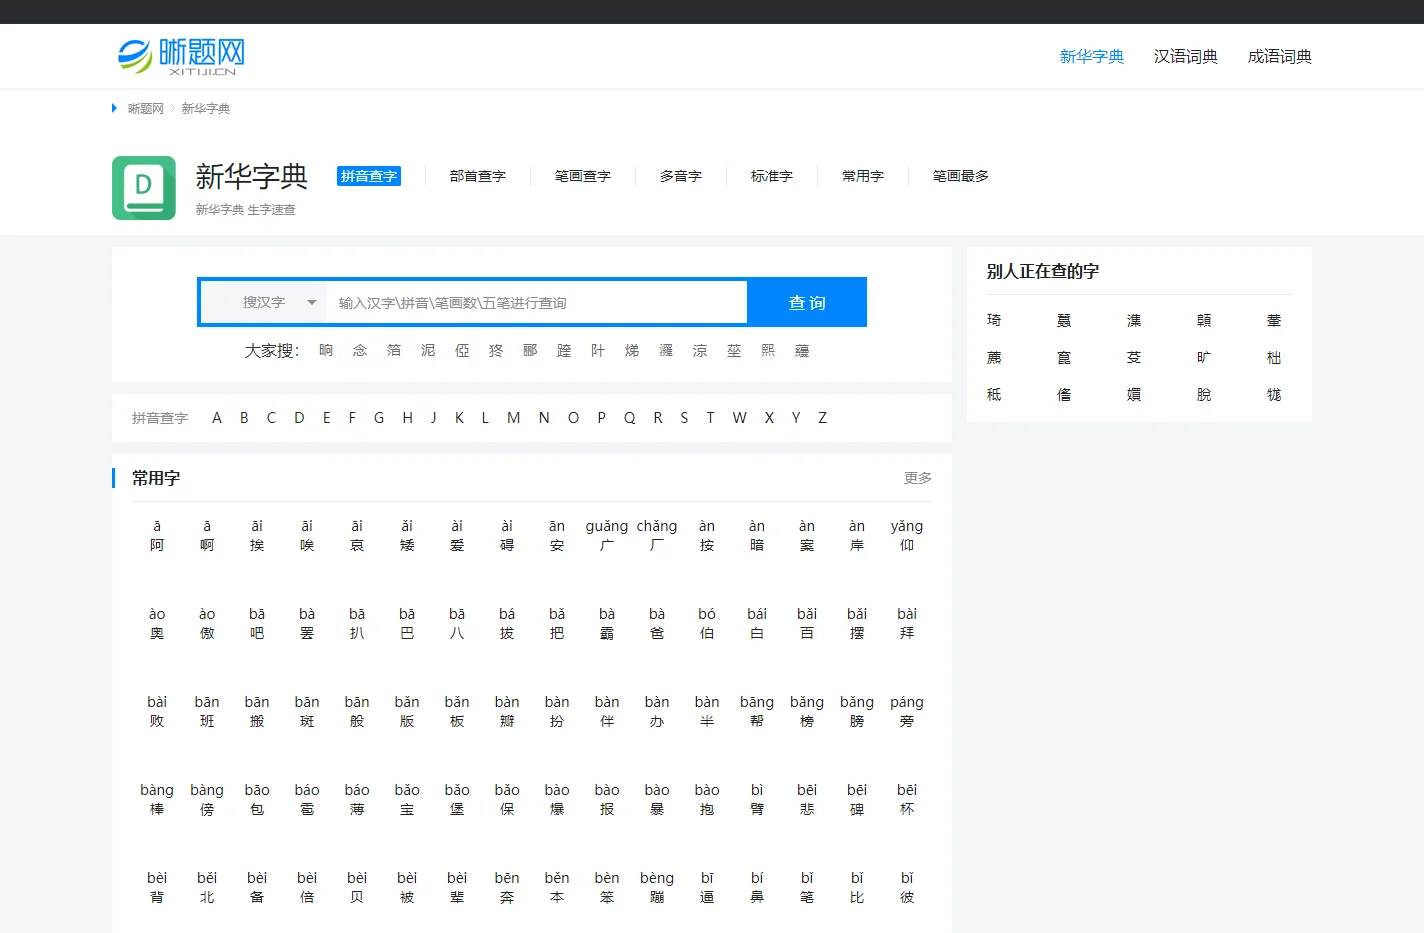Image resolution: width=1424 pixels, height=933 pixels.
Task: Open character 北 with pinyin běi
Action: click(207, 887)
